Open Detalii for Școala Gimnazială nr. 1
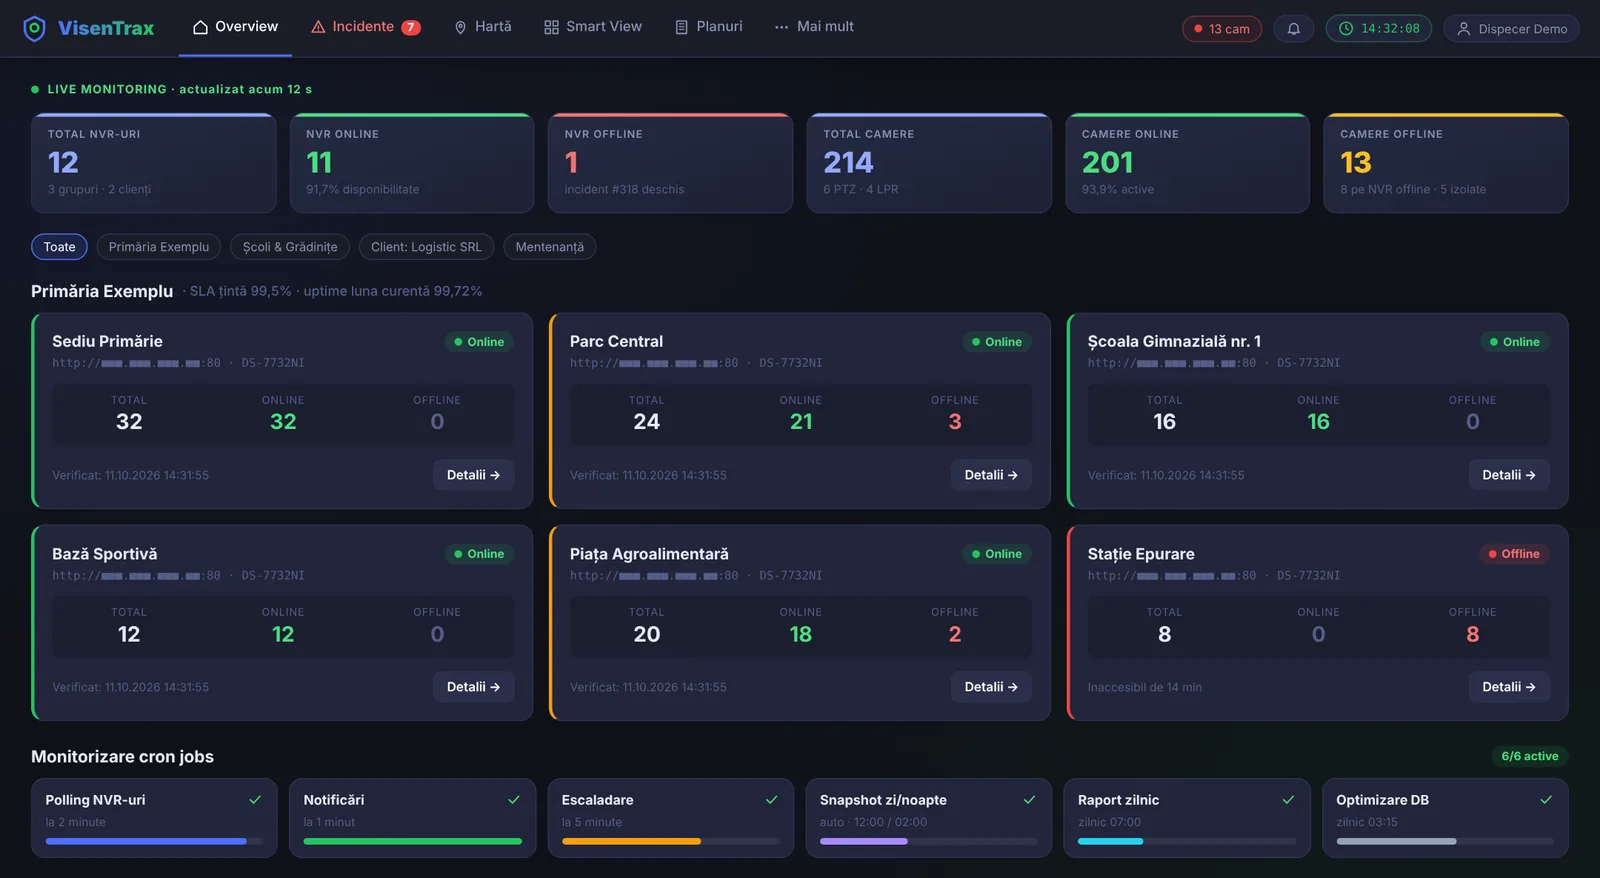Viewport: 1600px width, 878px height. (1509, 475)
